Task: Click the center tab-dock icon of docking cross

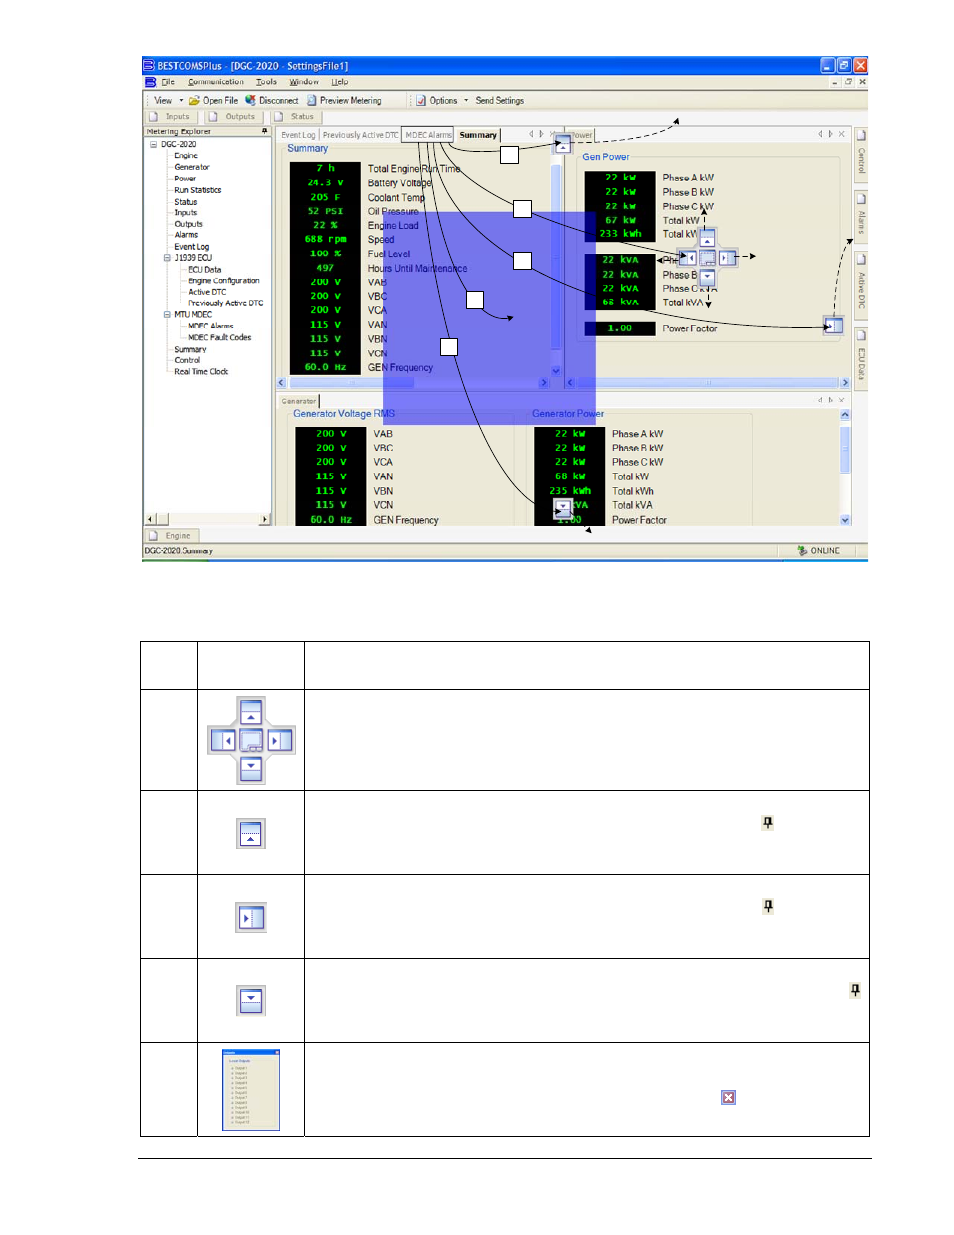Action: 707,258
